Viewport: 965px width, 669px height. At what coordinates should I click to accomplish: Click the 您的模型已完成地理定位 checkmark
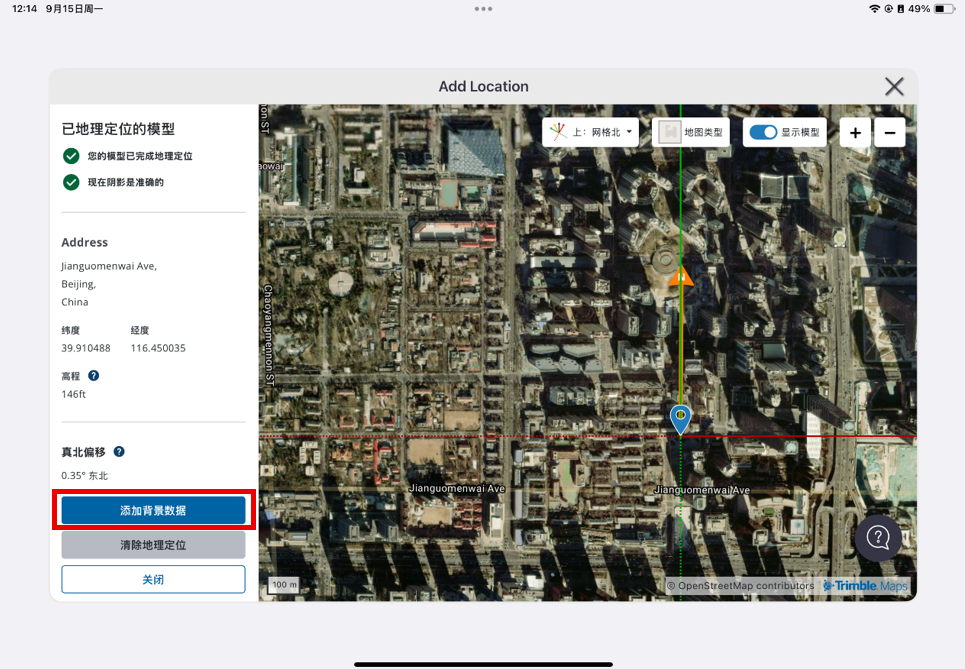coord(71,156)
